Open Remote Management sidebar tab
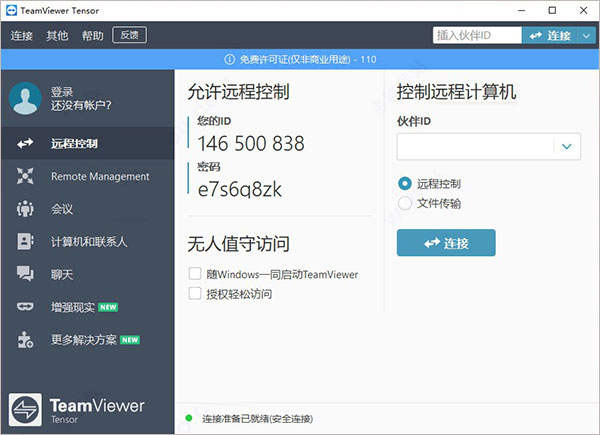The height and width of the screenshot is (435, 600). tap(88, 176)
